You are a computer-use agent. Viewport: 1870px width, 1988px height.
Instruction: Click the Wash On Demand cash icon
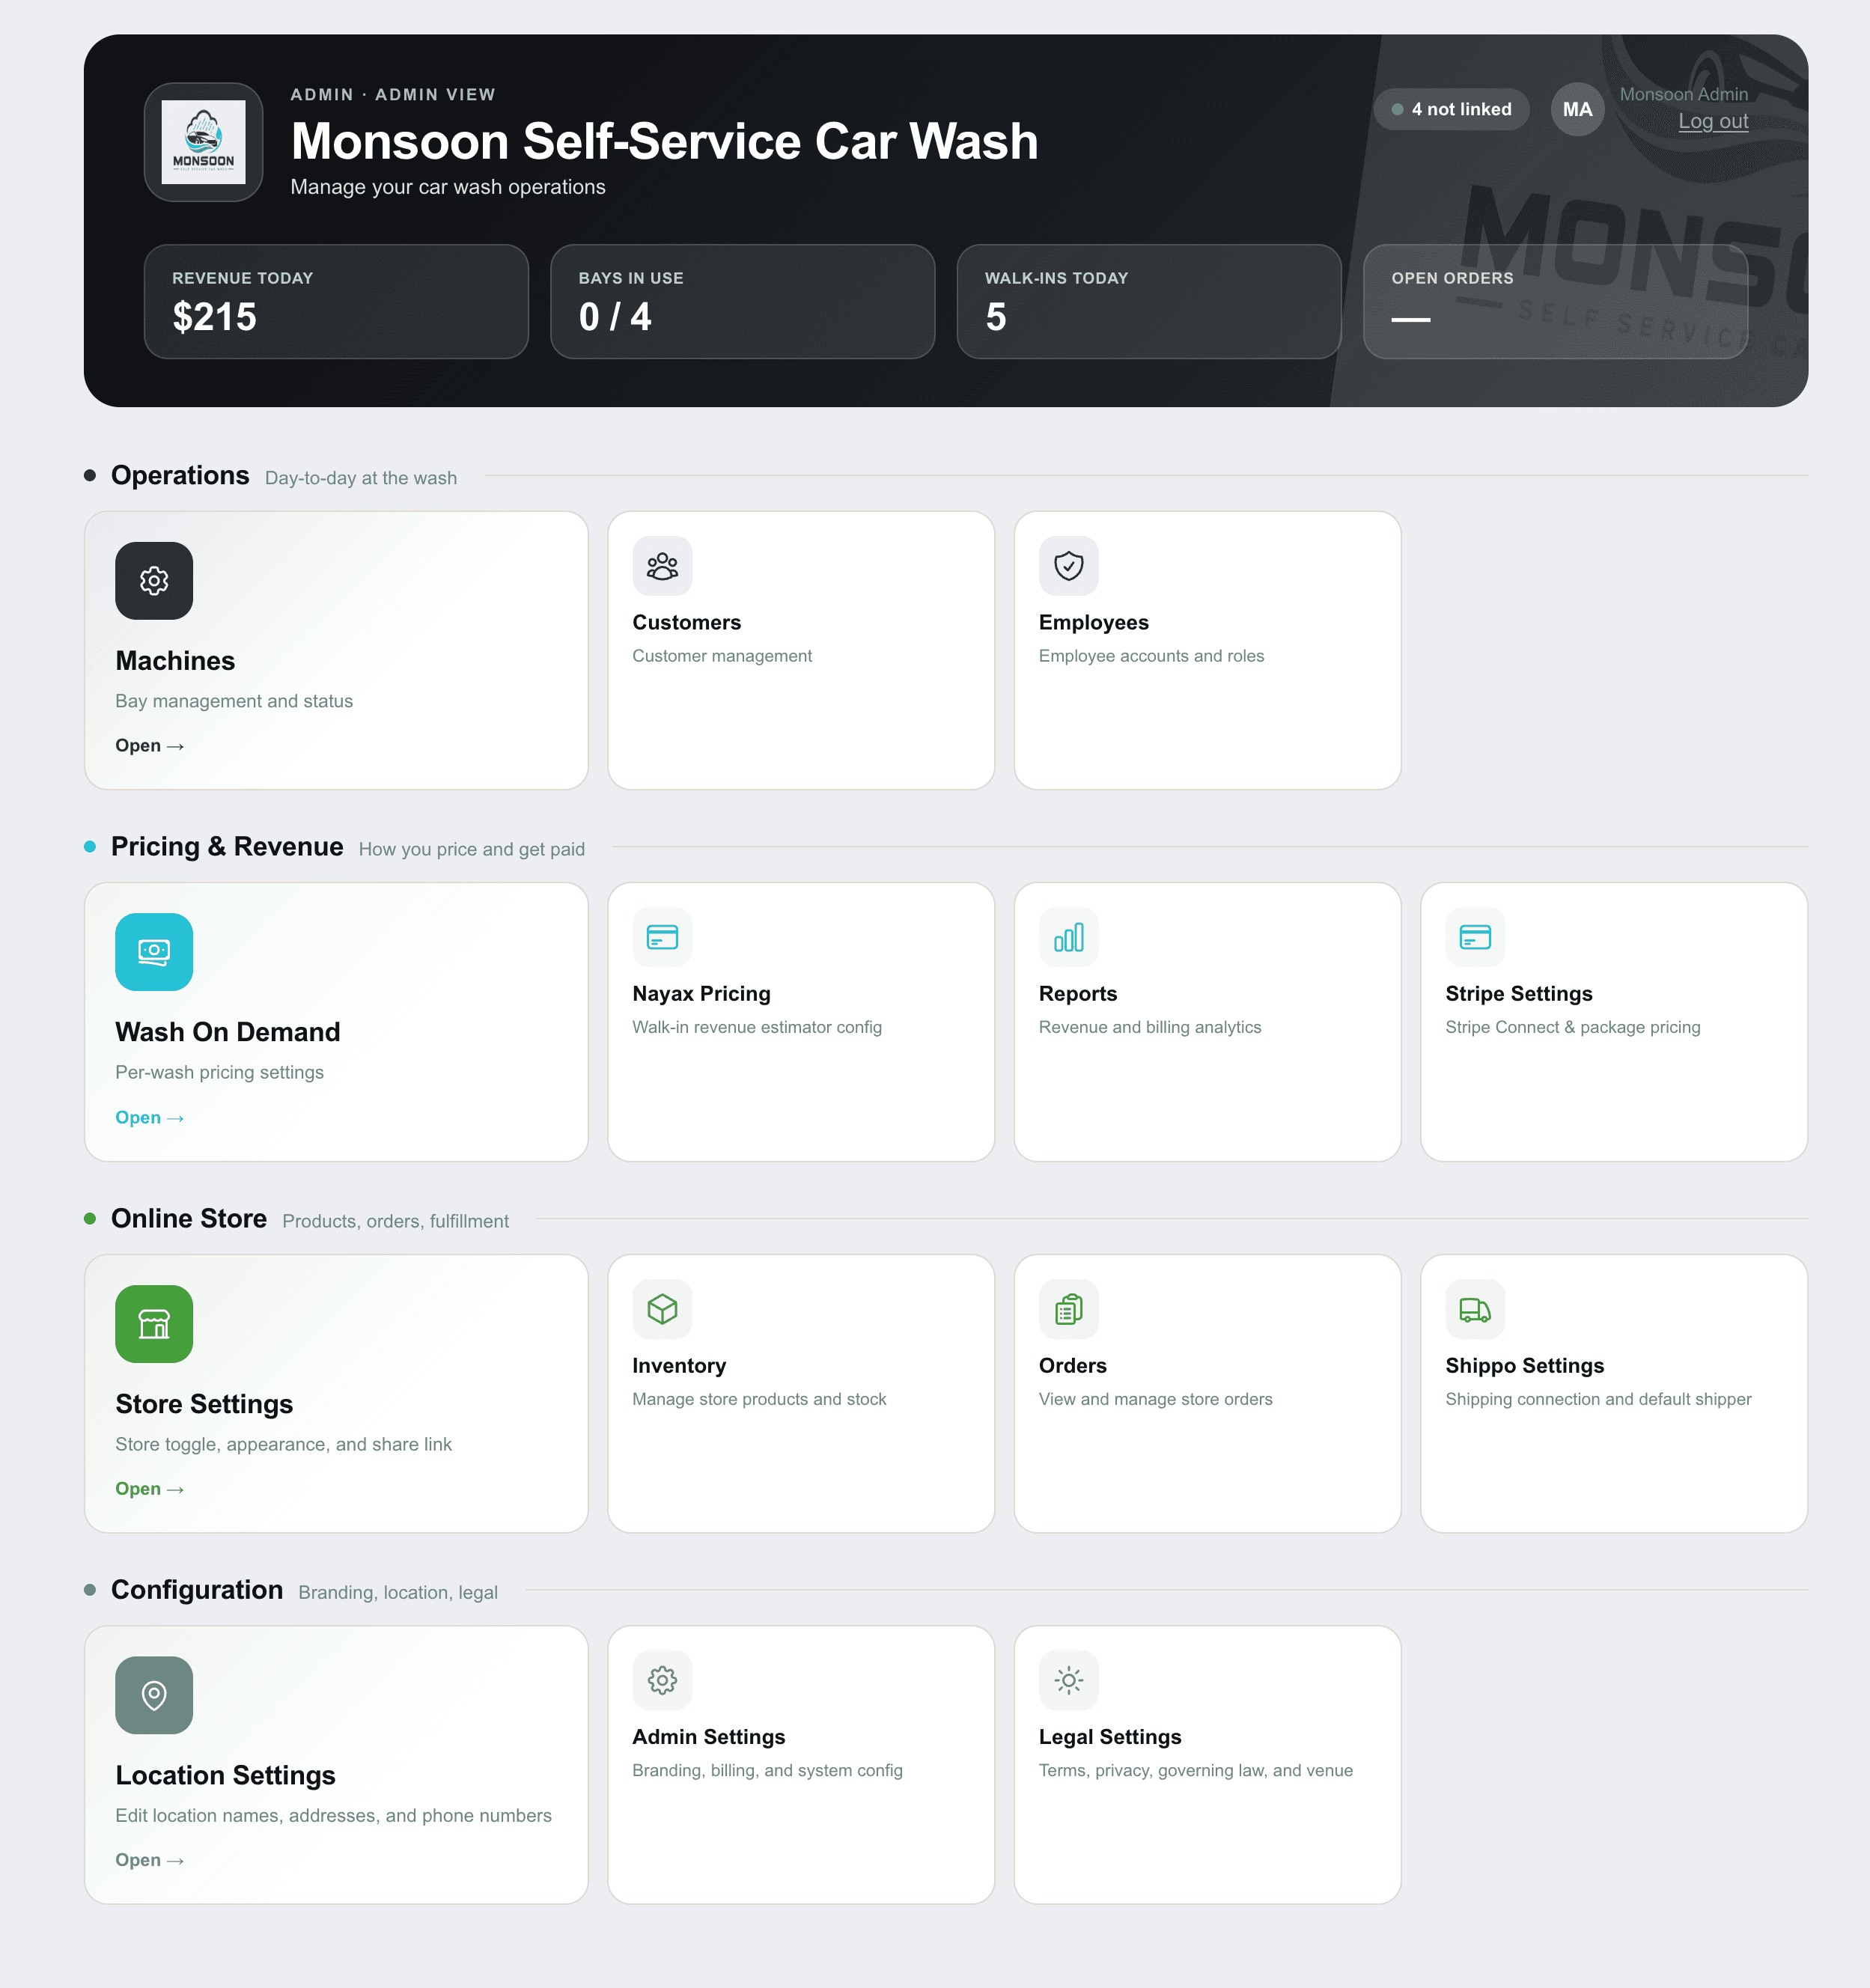[154, 951]
